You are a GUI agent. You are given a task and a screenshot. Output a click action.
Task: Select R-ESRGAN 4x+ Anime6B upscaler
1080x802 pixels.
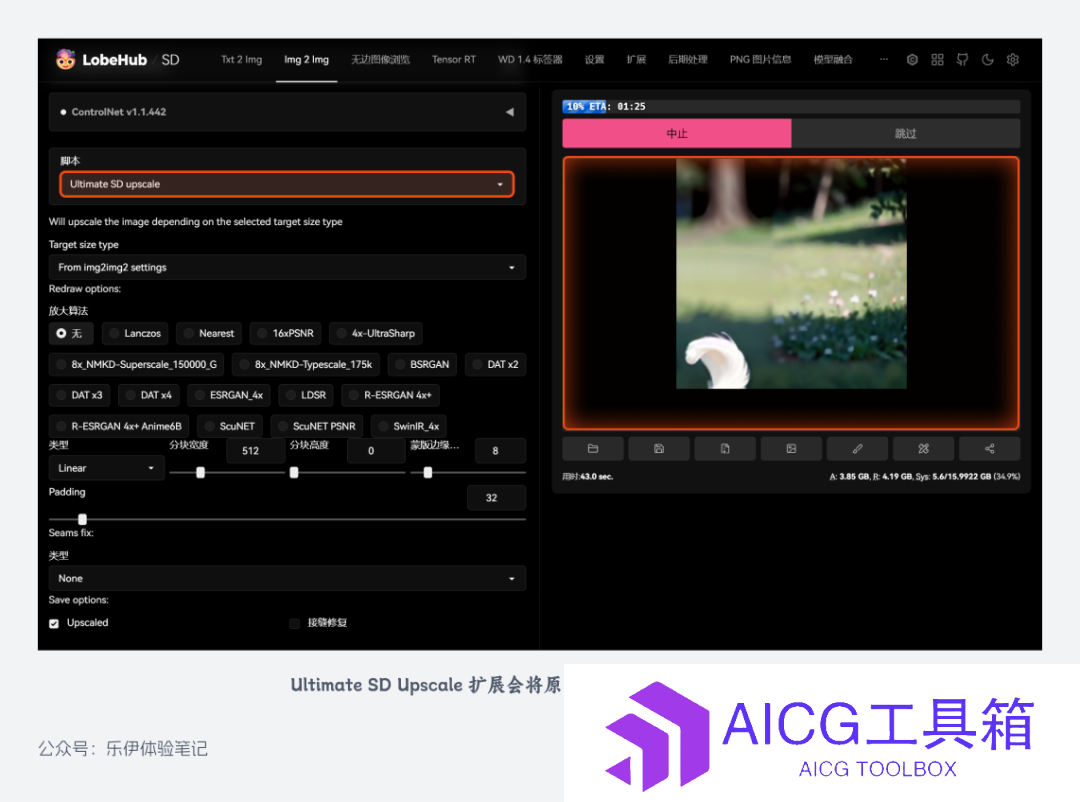(119, 426)
